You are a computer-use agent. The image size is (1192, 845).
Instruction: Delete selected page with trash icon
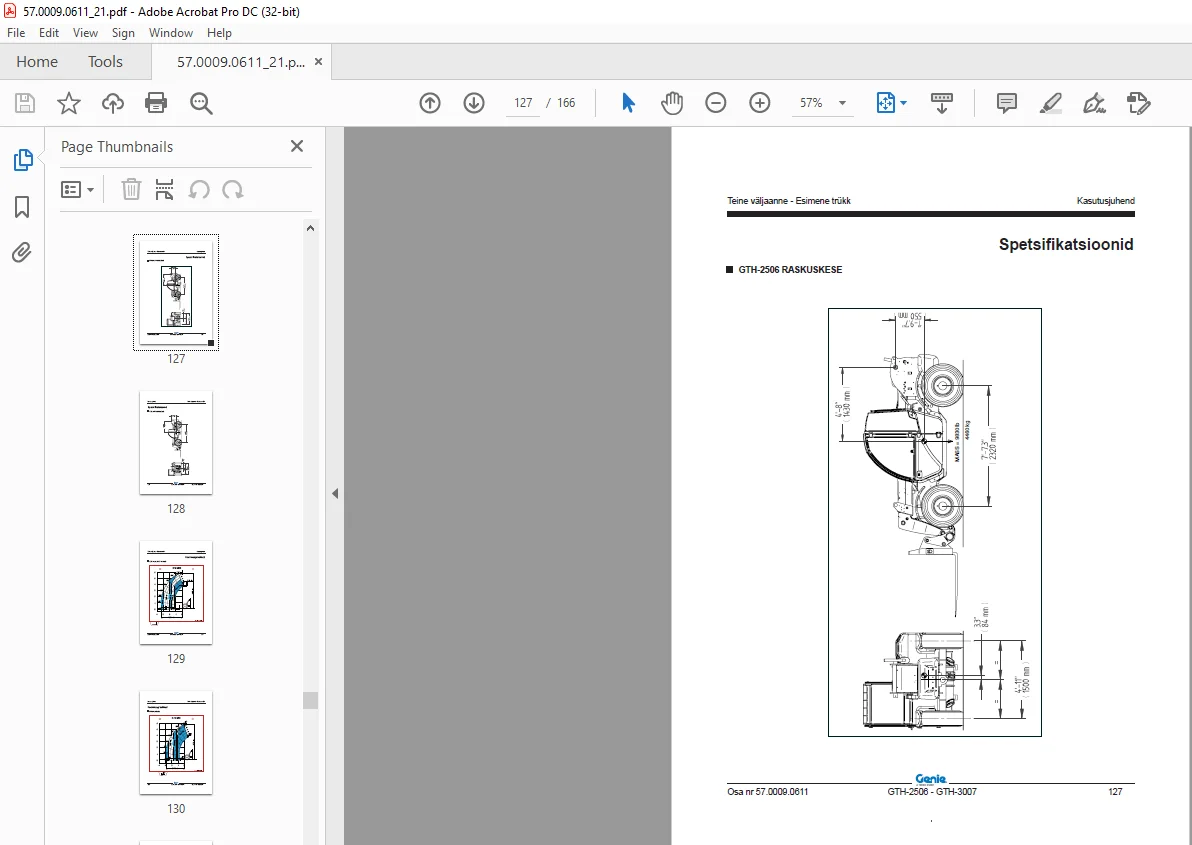point(132,189)
